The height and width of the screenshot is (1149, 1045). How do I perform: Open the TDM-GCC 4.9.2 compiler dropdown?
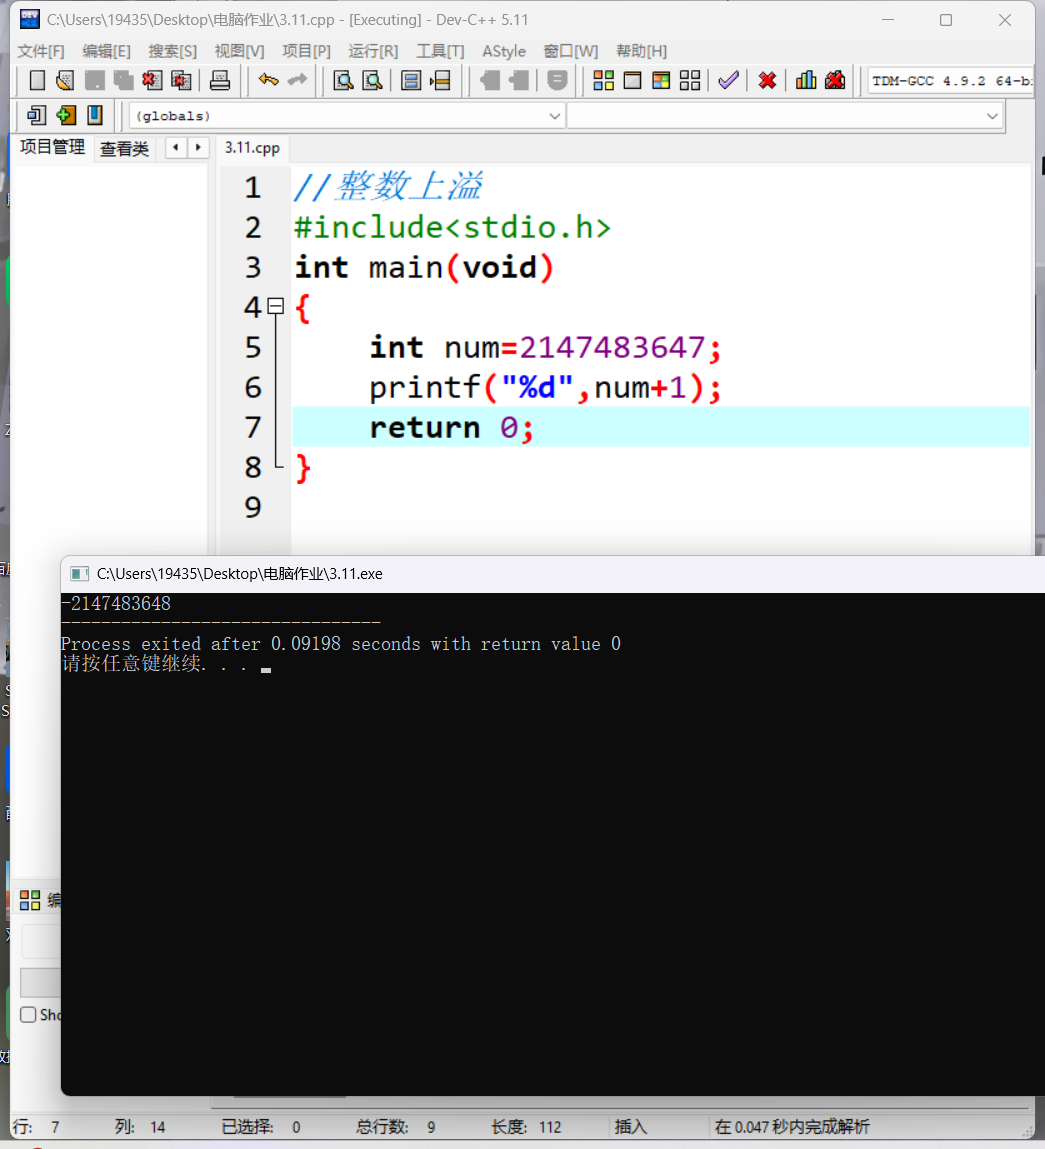[951, 81]
